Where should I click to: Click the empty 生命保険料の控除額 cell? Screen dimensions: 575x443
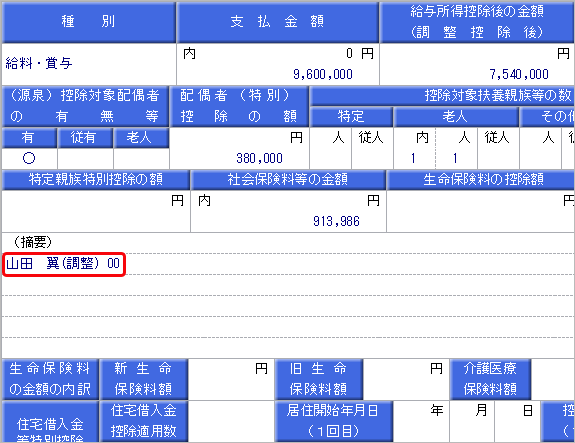click(x=481, y=211)
